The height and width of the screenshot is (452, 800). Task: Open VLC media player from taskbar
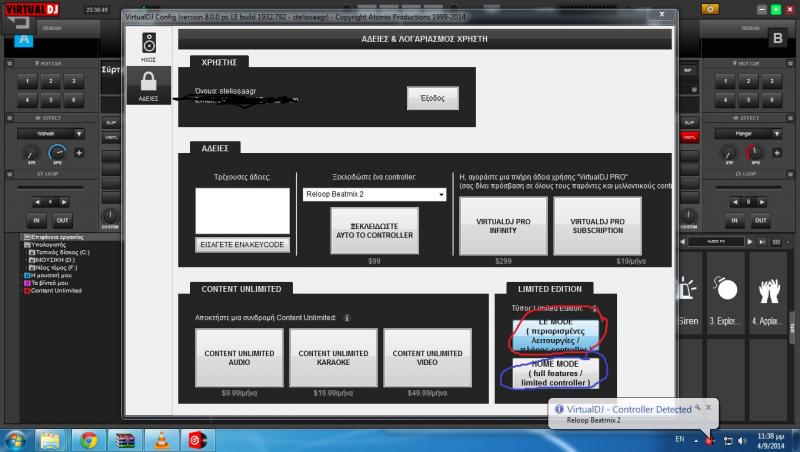tap(162, 440)
